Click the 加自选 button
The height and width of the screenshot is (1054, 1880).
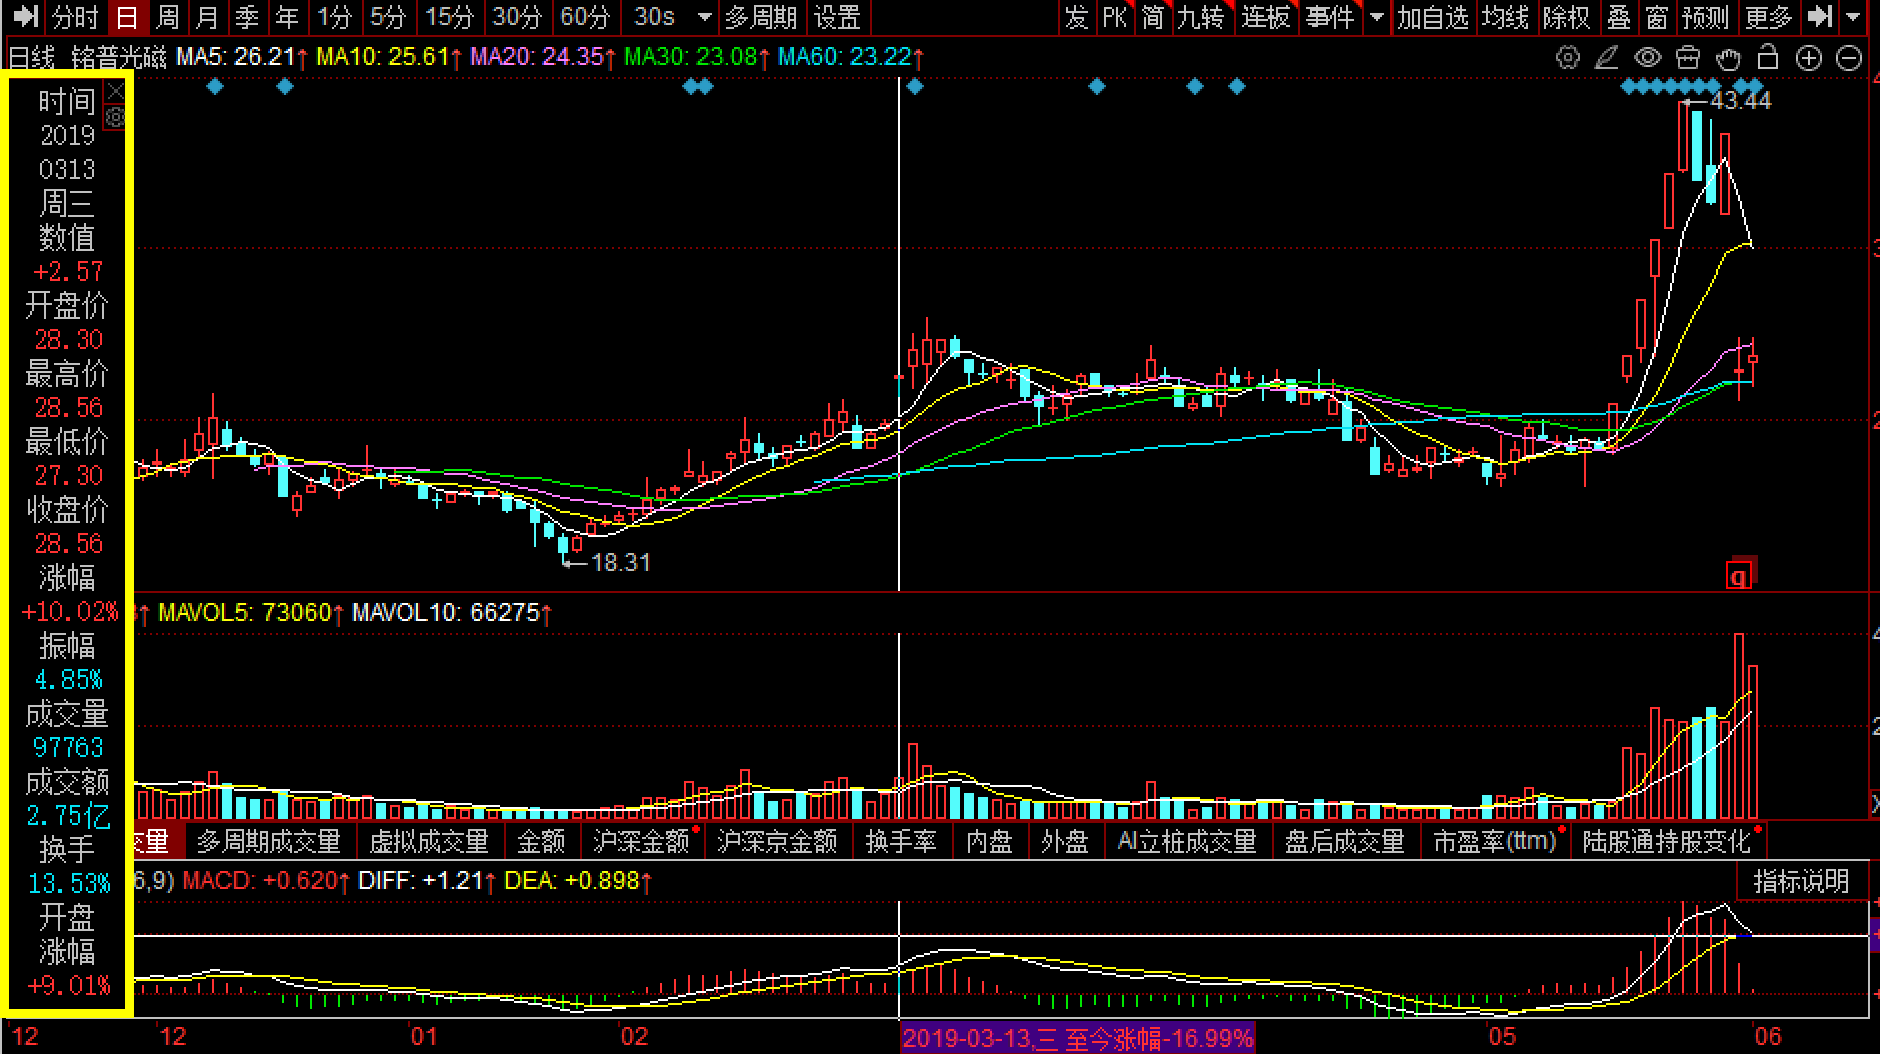tap(1432, 17)
